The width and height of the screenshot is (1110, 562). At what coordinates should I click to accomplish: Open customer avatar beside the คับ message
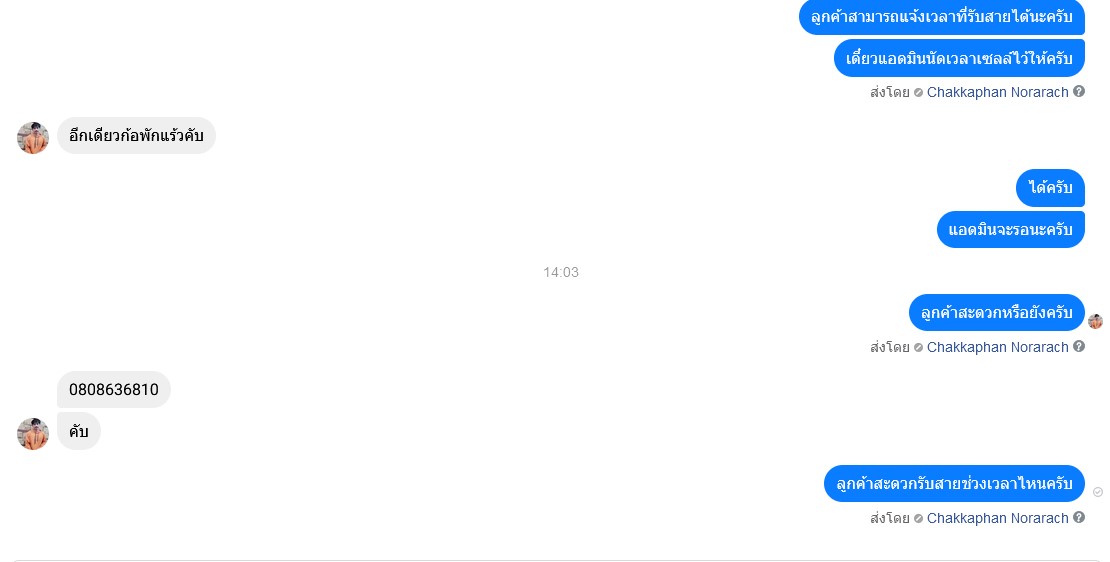(x=33, y=434)
